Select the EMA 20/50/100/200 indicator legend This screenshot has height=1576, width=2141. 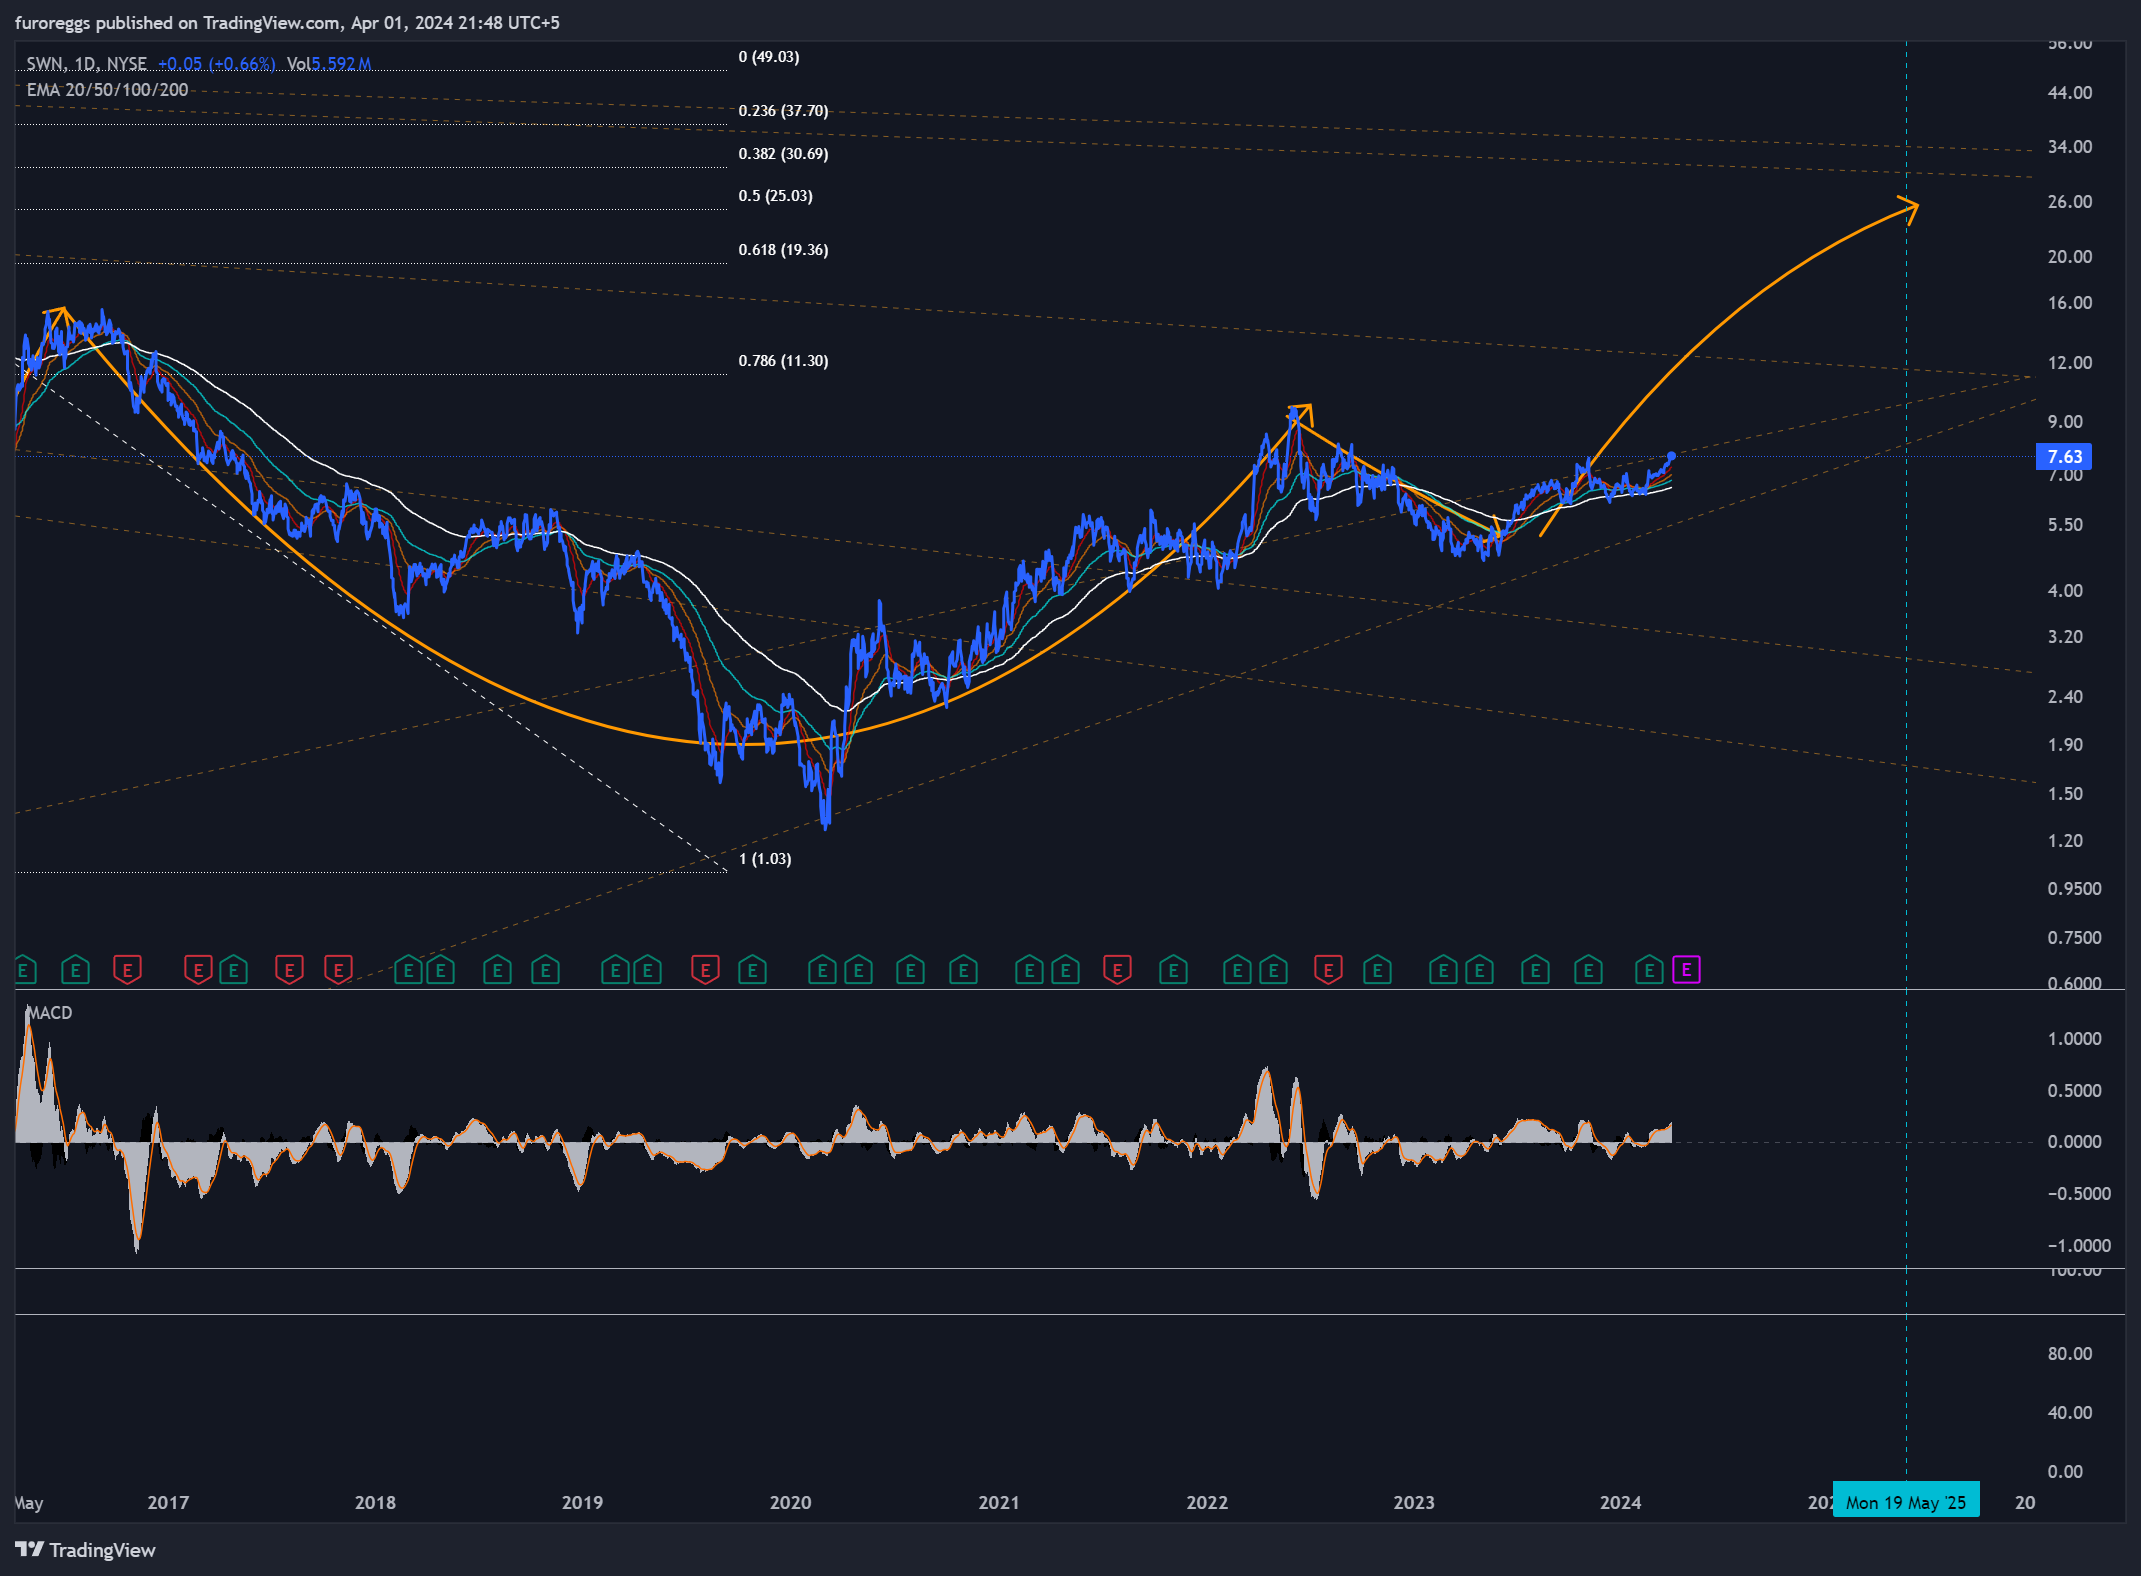click(107, 90)
